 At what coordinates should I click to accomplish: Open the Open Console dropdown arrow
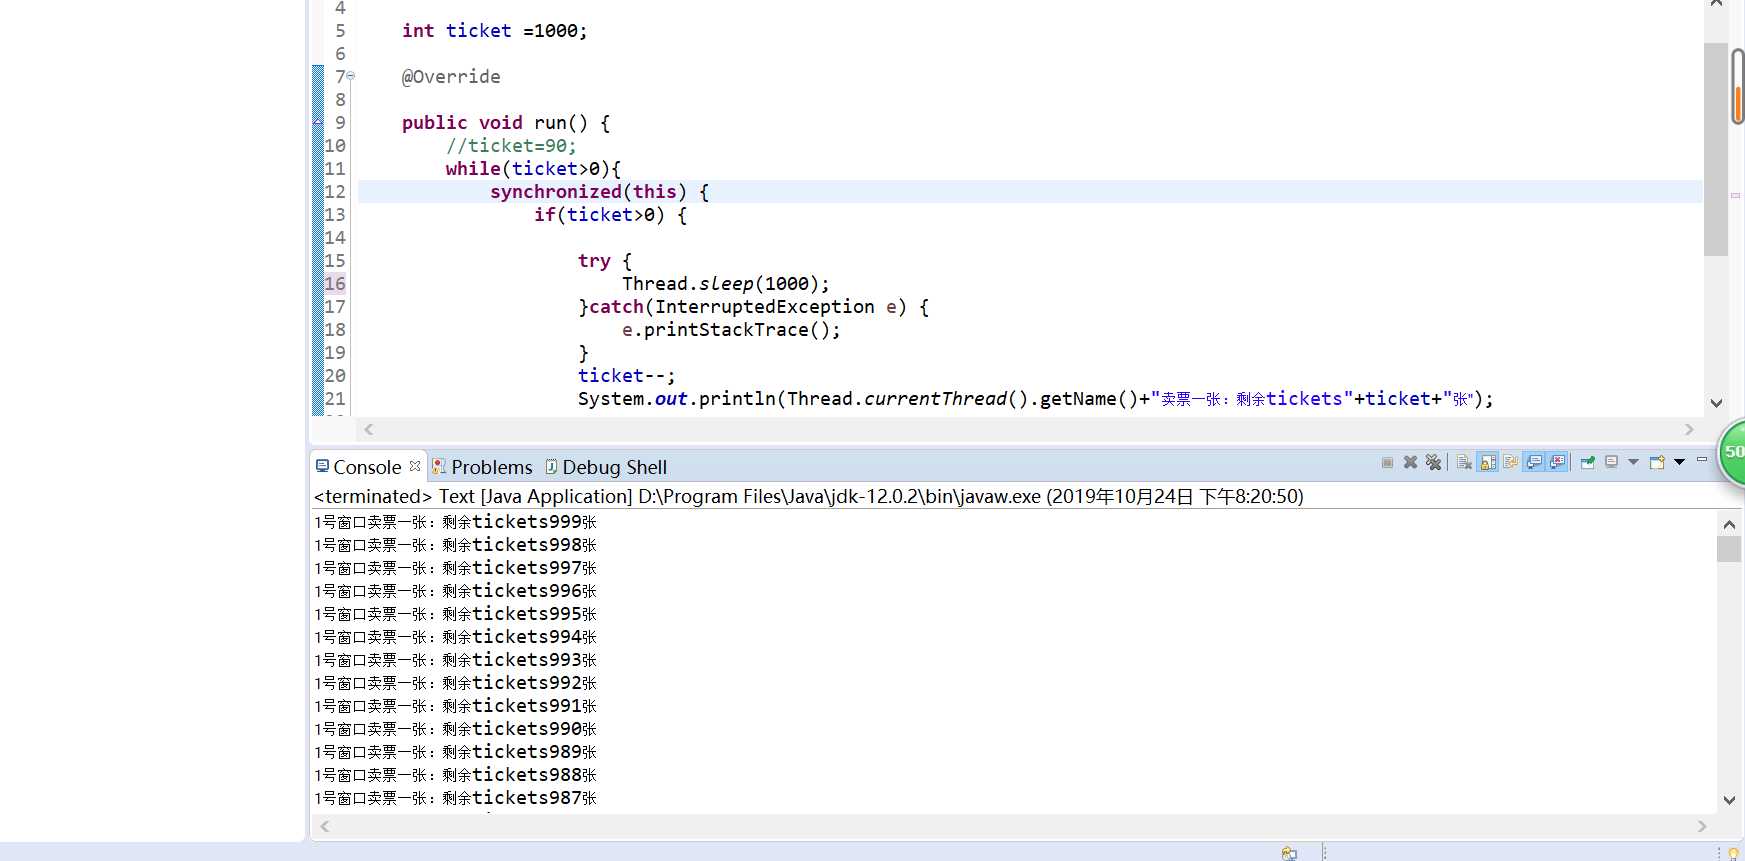(1680, 462)
